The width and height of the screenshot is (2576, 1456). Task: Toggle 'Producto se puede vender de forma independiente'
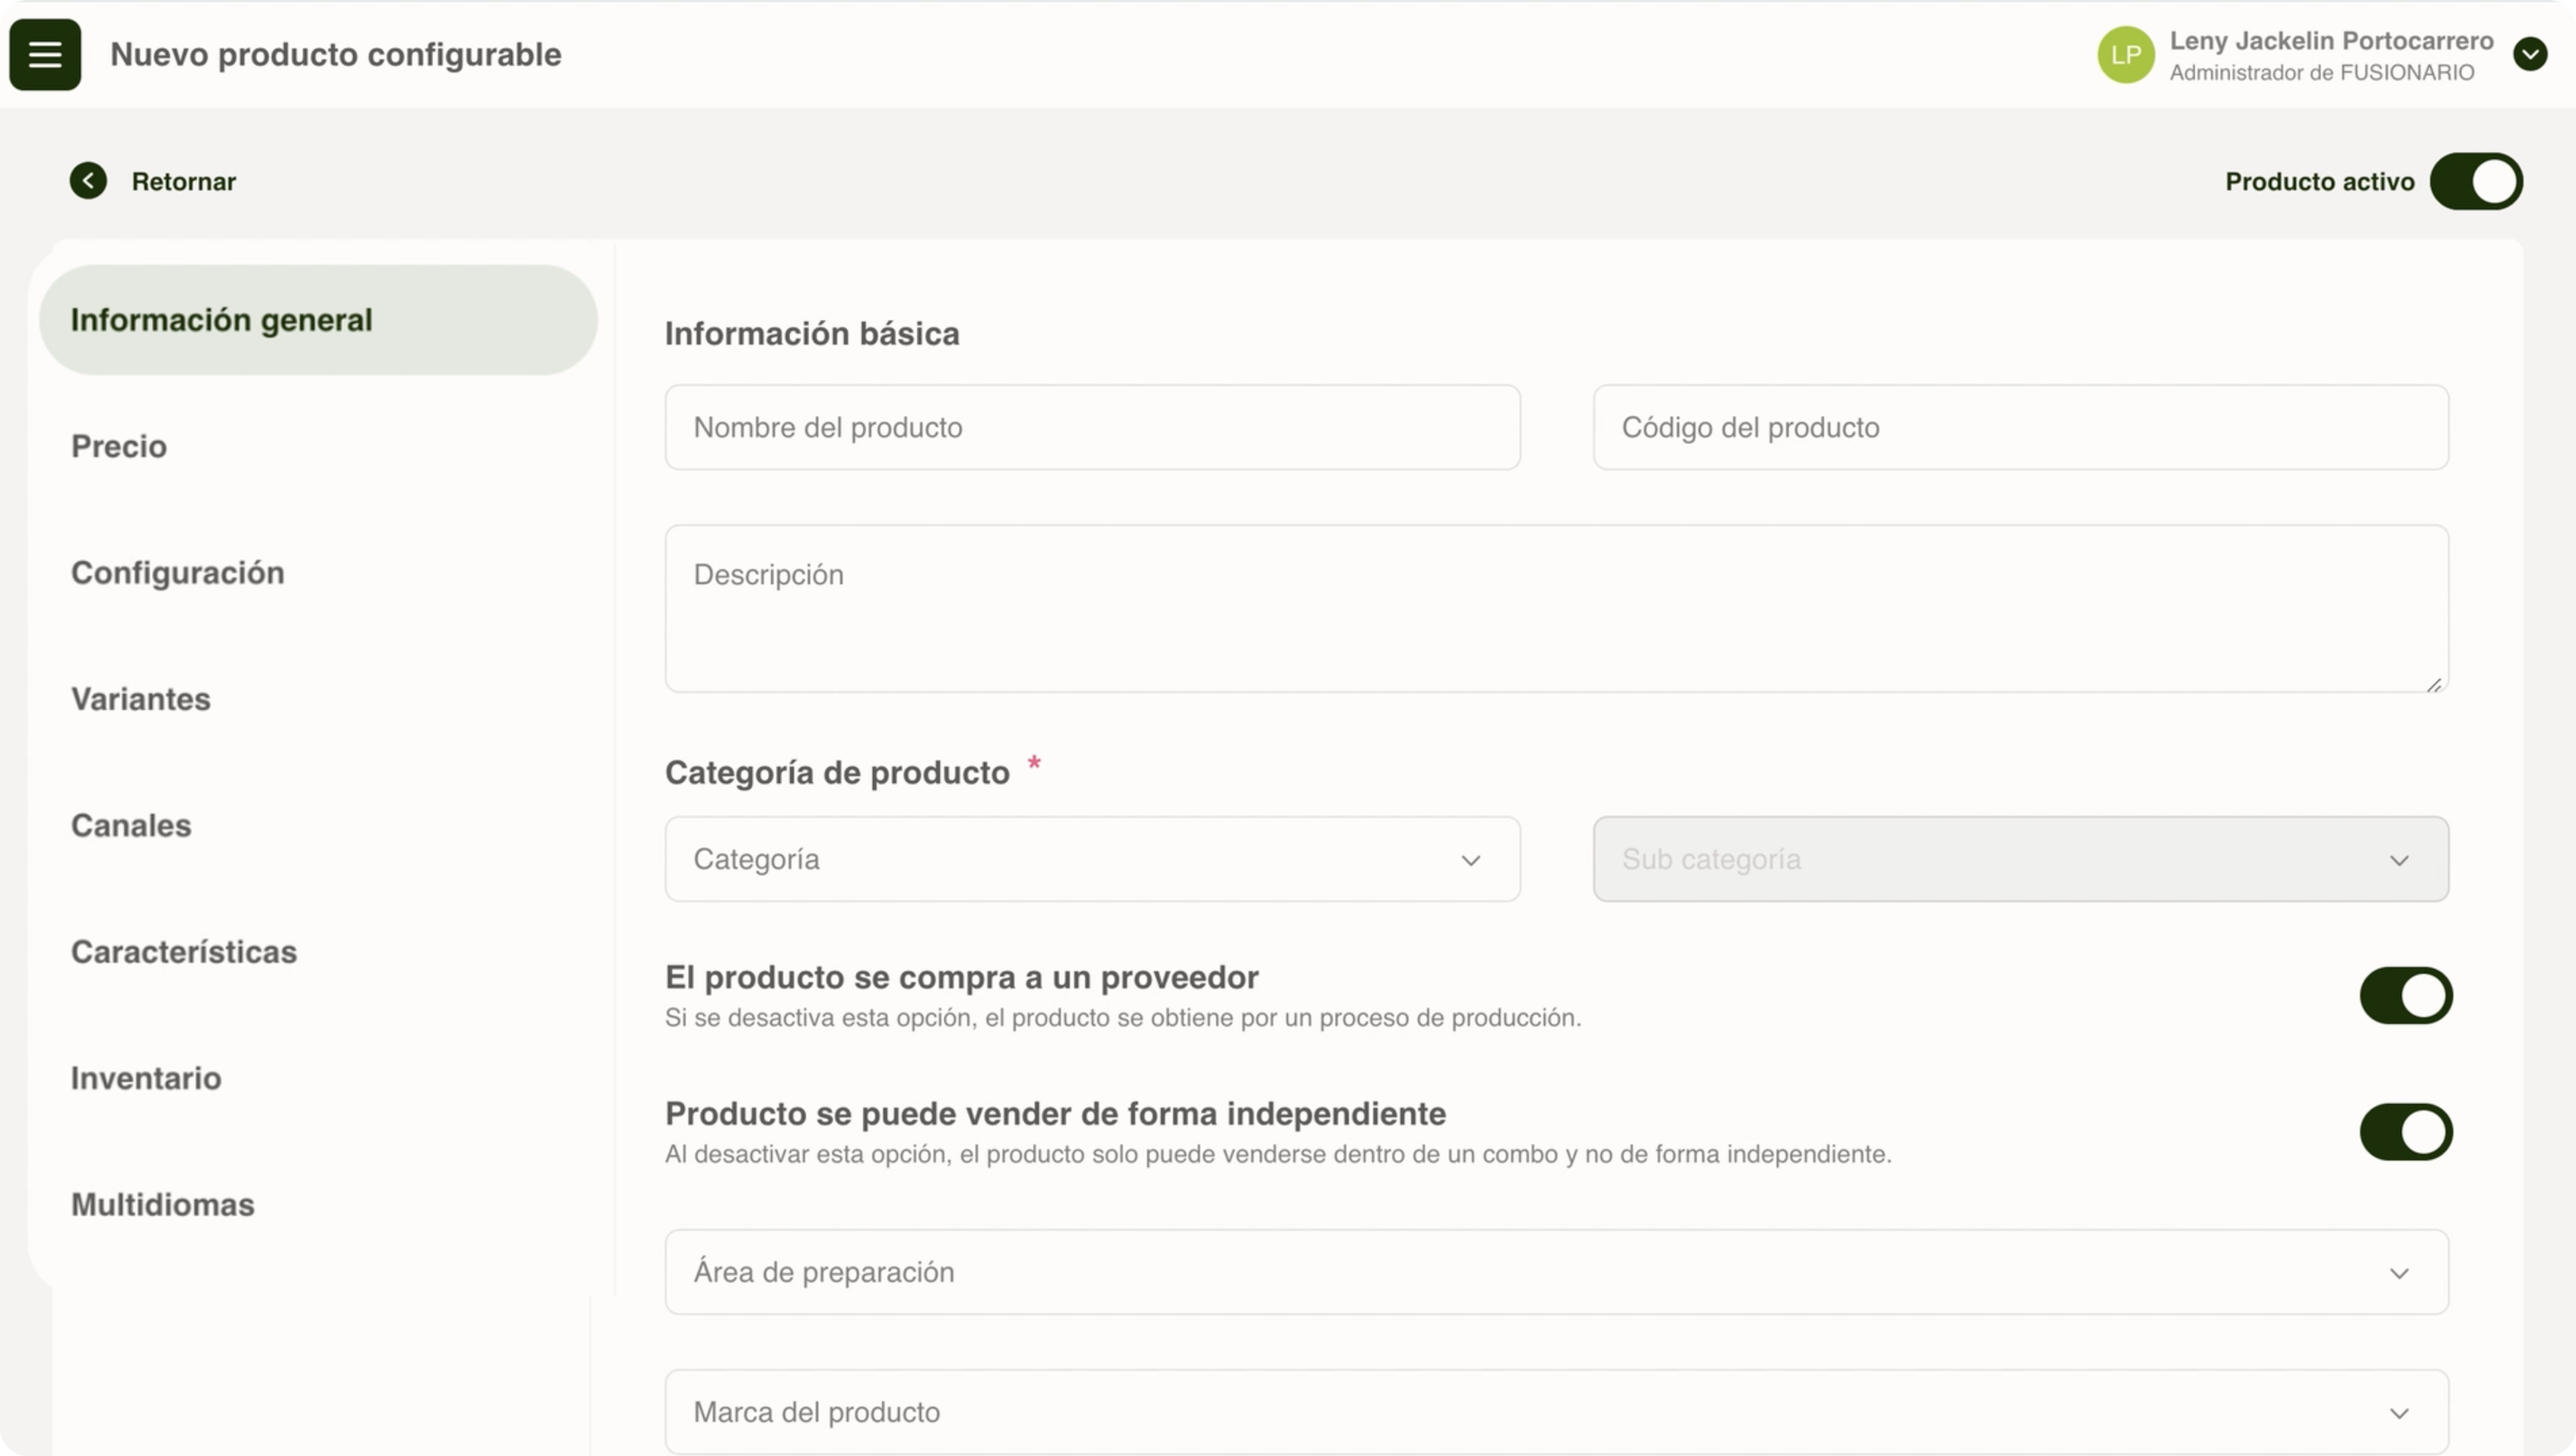coord(2405,1132)
